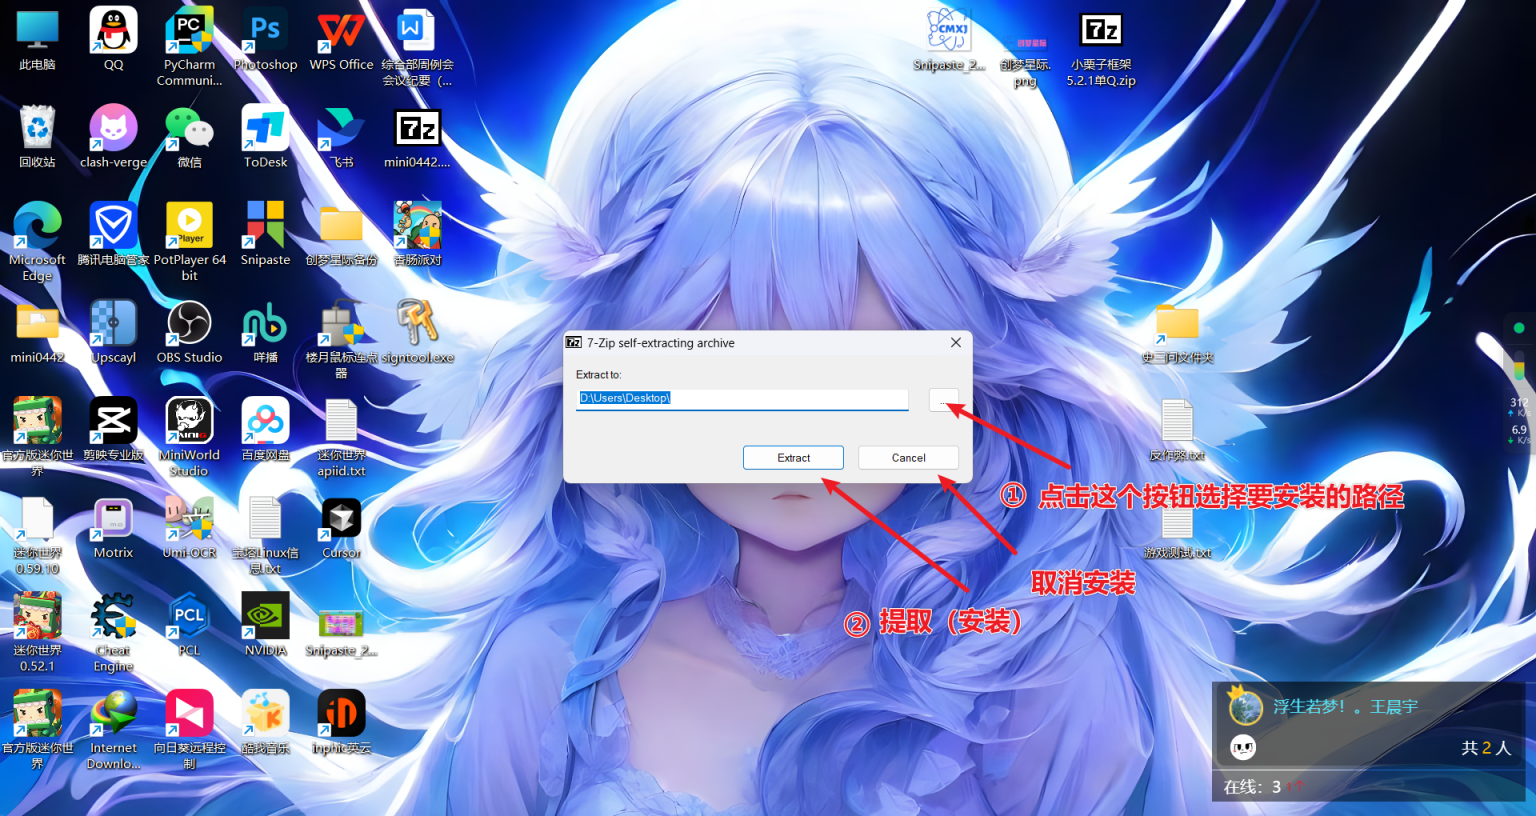This screenshot has height=816, width=1536.
Task: Select the mini0442 7z archive icon
Action: click(x=417, y=138)
